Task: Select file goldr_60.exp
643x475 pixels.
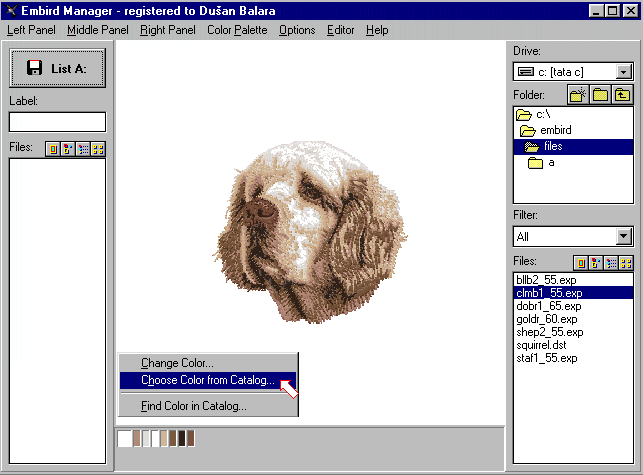Action: click(573, 319)
